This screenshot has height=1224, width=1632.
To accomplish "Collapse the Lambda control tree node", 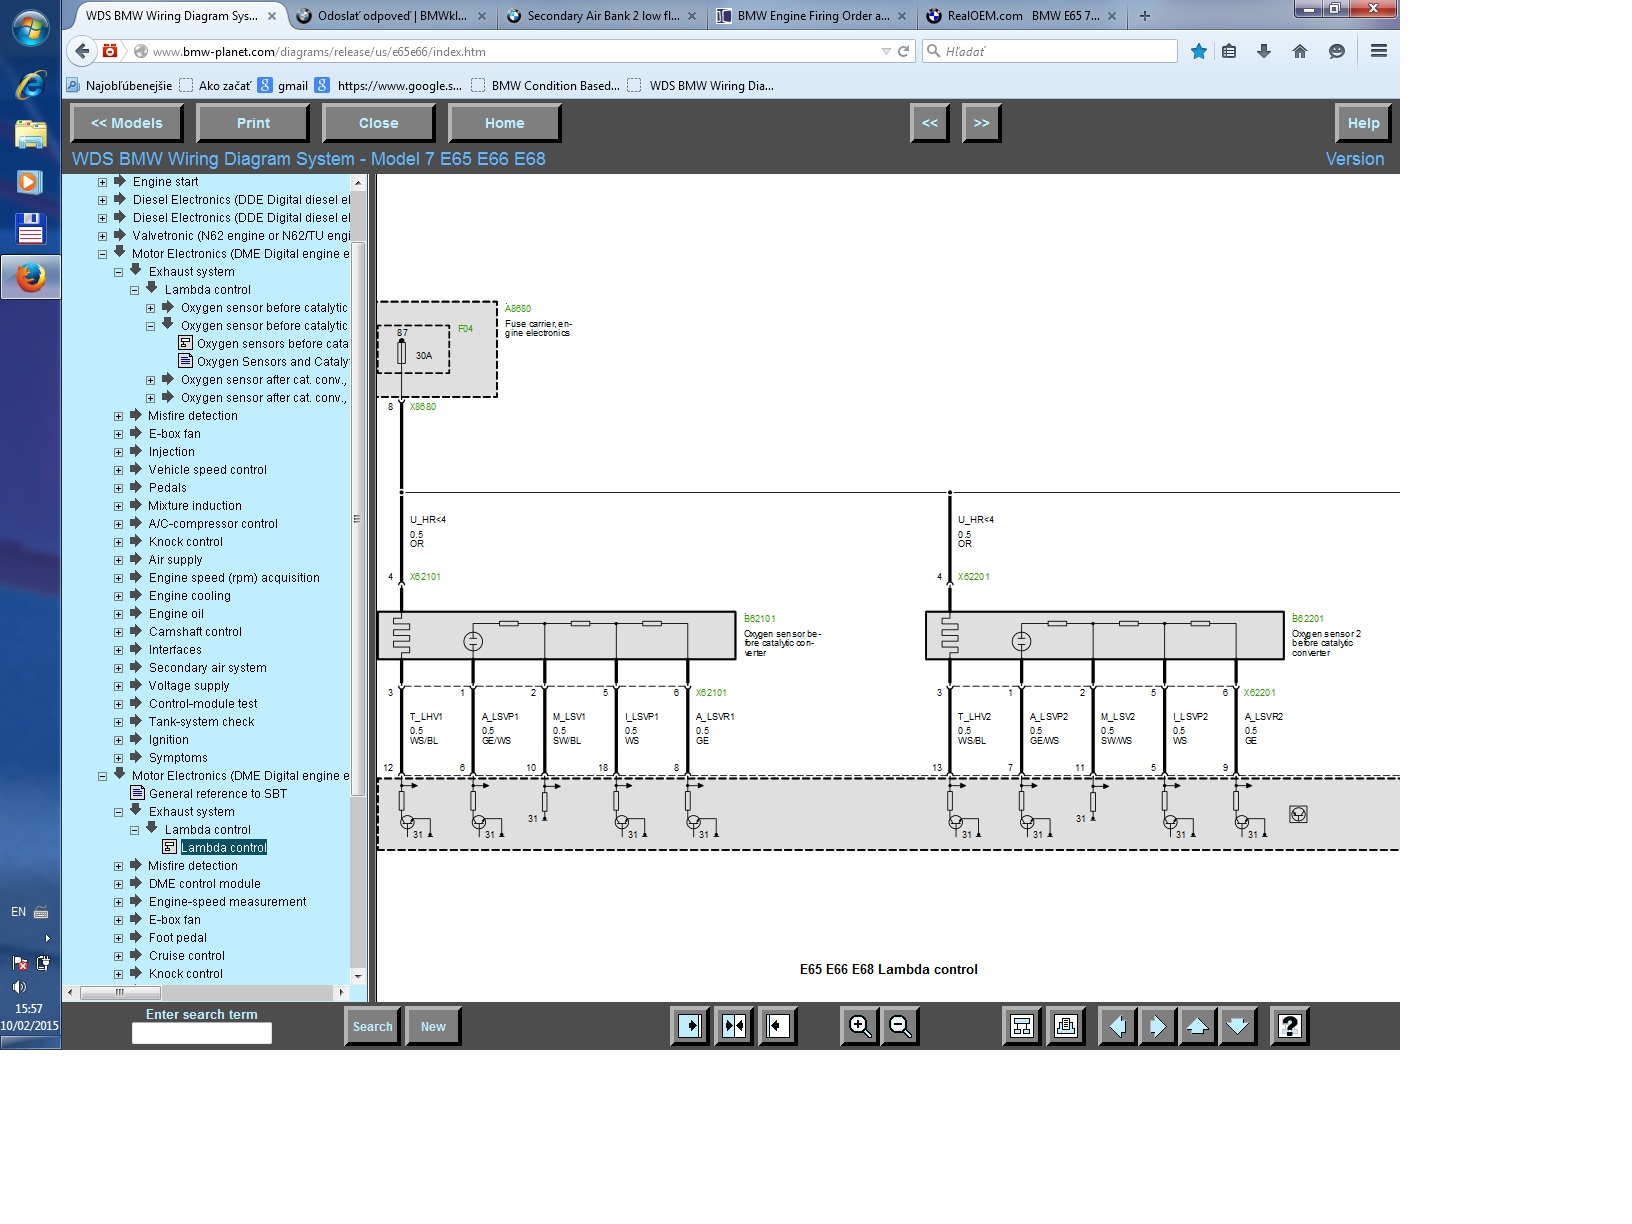I will pyautogui.click(x=134, y=290).
